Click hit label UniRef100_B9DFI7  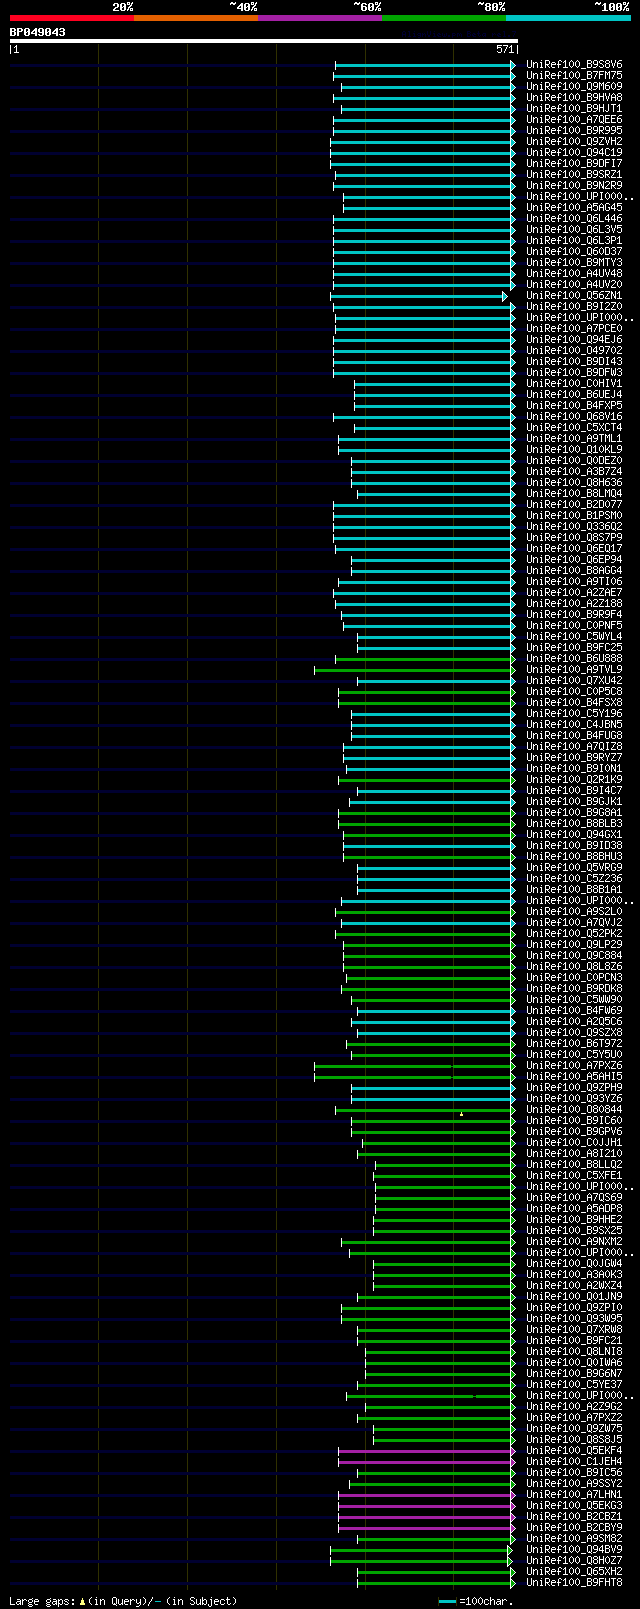coord(574,163)
